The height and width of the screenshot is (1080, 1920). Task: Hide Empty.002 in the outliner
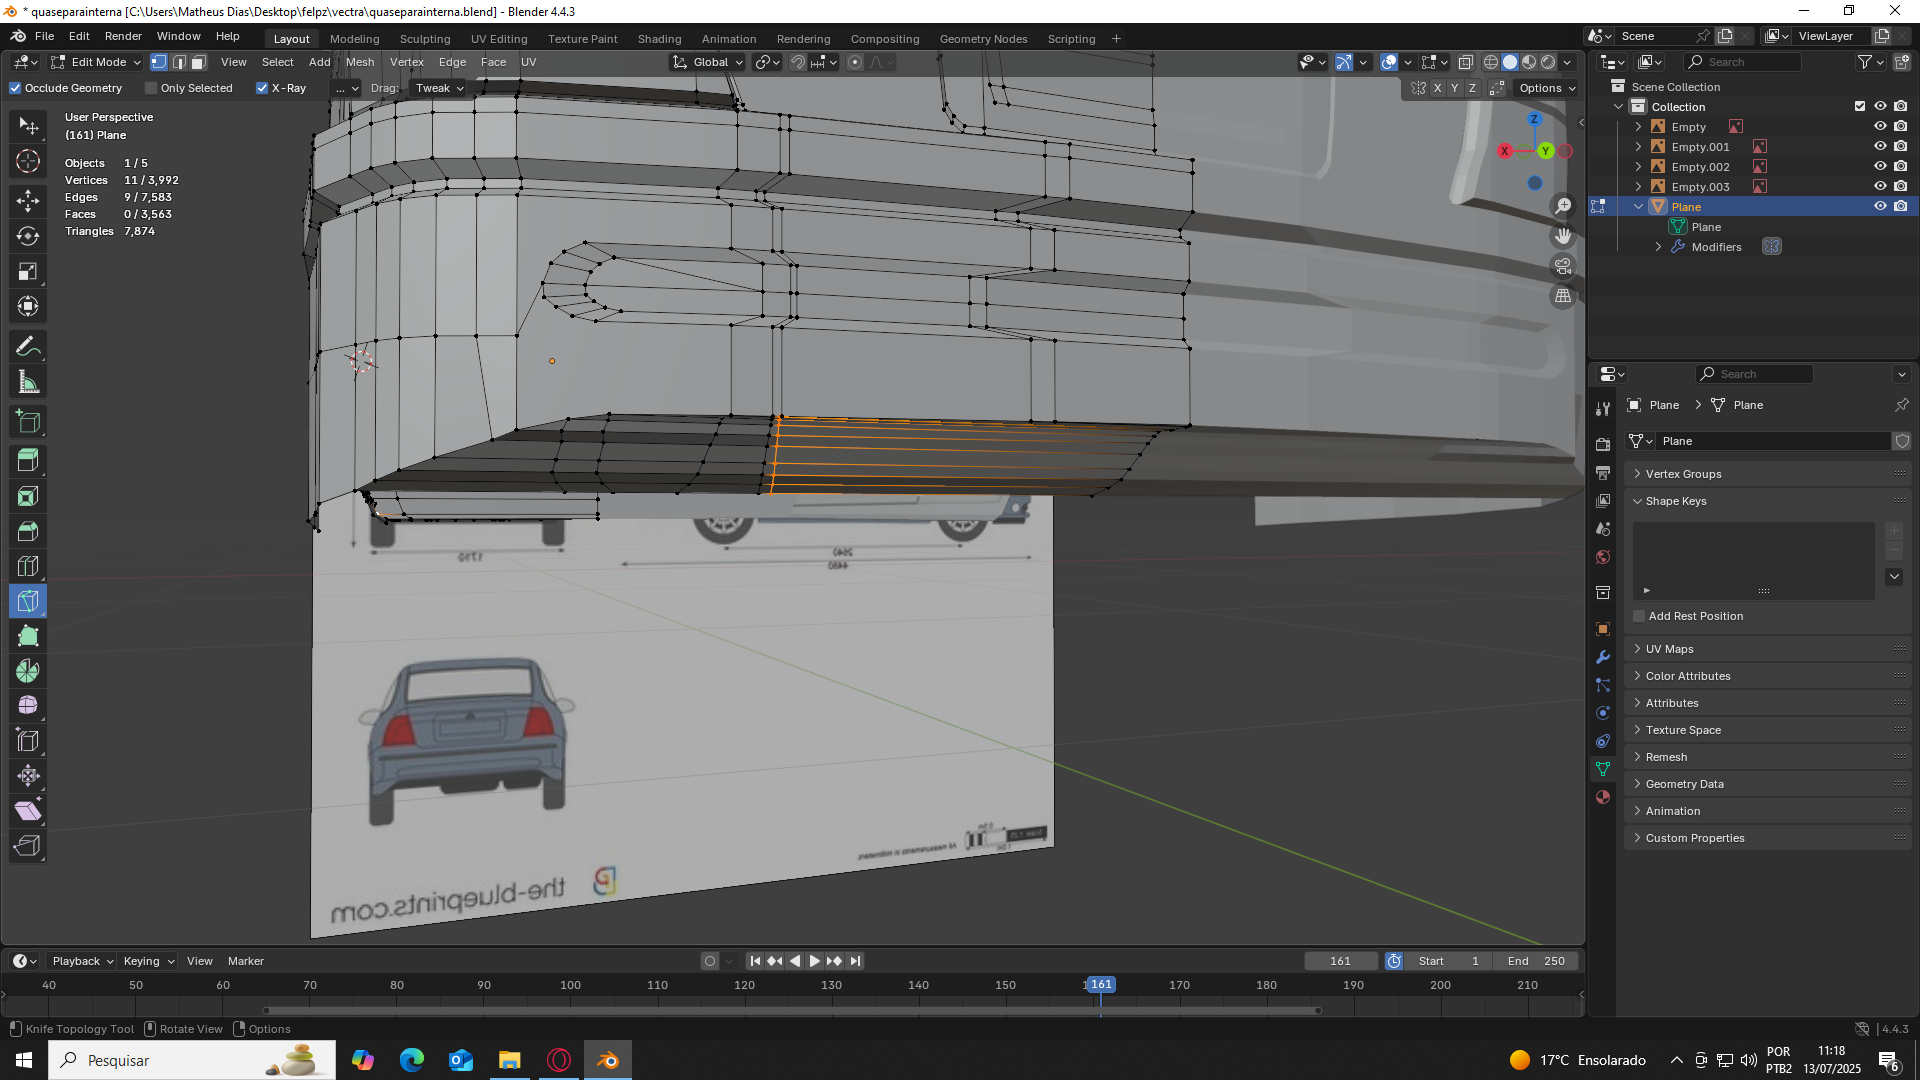click(x=1880, y=167)
